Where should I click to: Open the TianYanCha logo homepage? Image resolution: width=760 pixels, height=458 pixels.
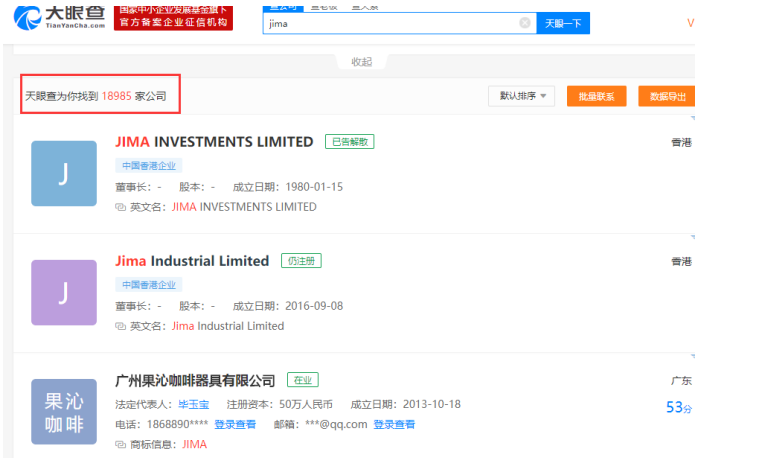pyautogui.click(x=59, y=18)
